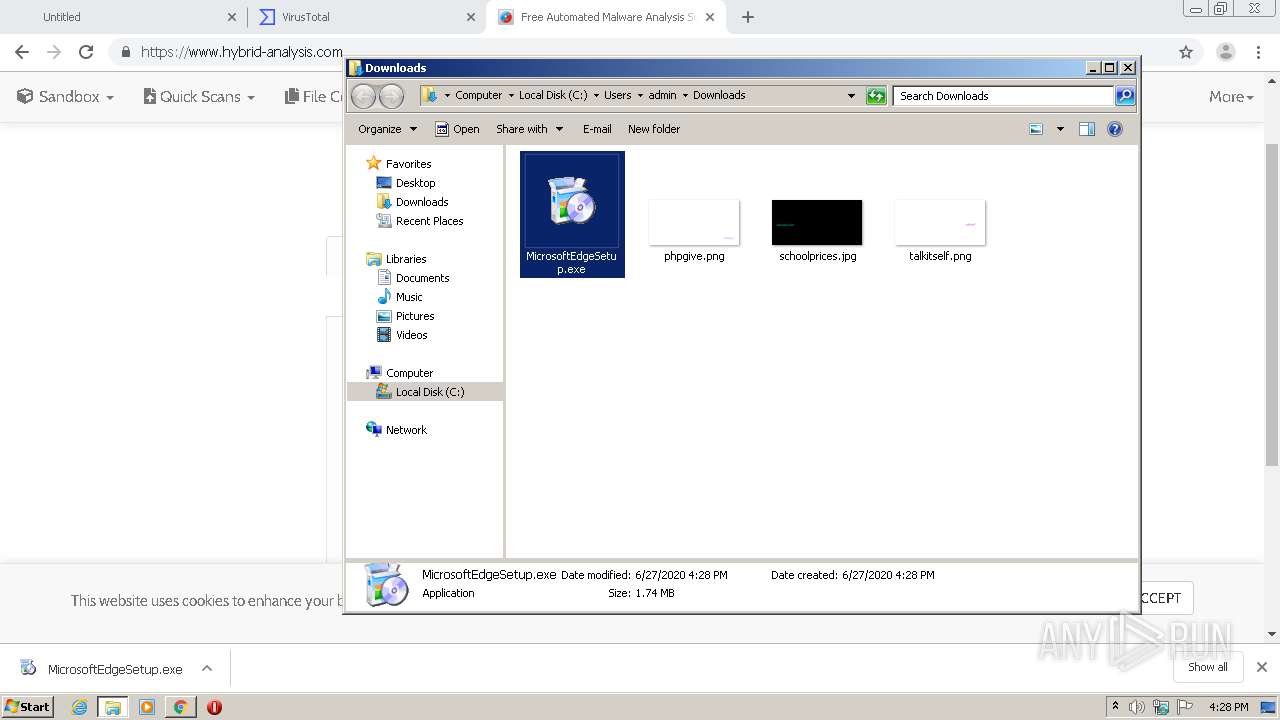Click the Chrome taskbar icon
The width and height of the screenshot is (1280, 720).
180,707
